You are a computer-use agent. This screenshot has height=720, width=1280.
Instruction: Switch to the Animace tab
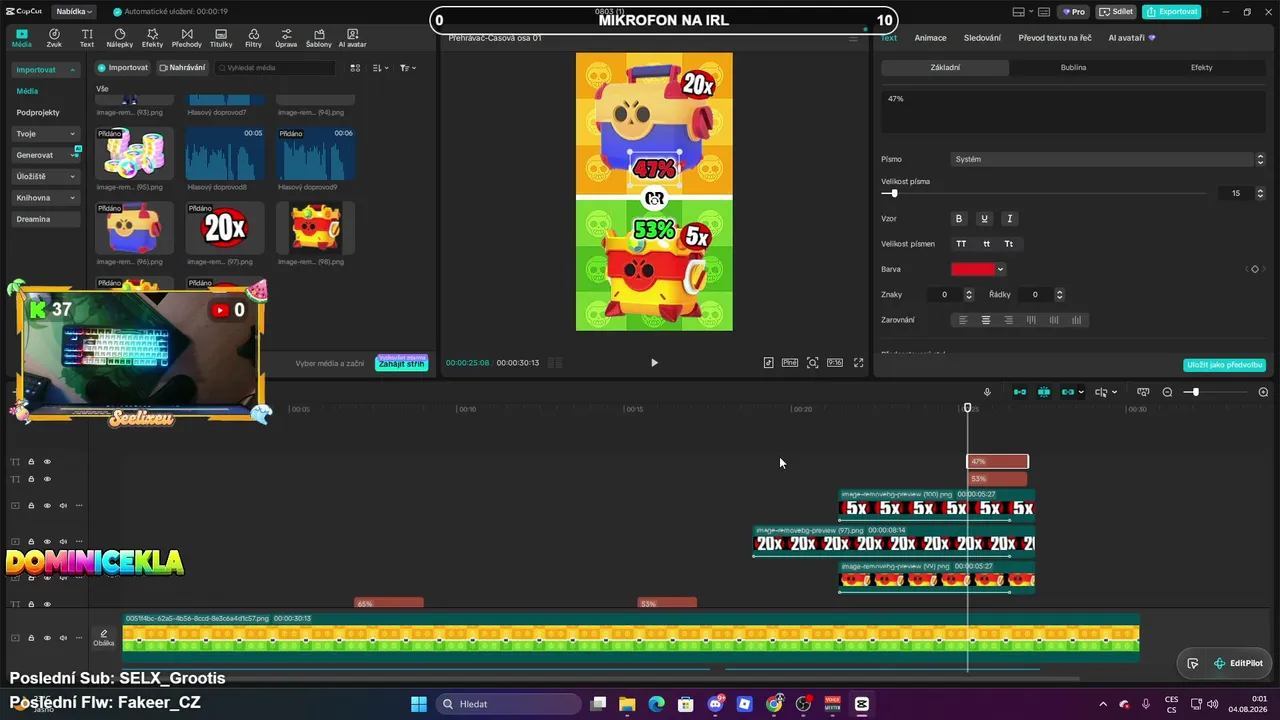click(930, 38)
